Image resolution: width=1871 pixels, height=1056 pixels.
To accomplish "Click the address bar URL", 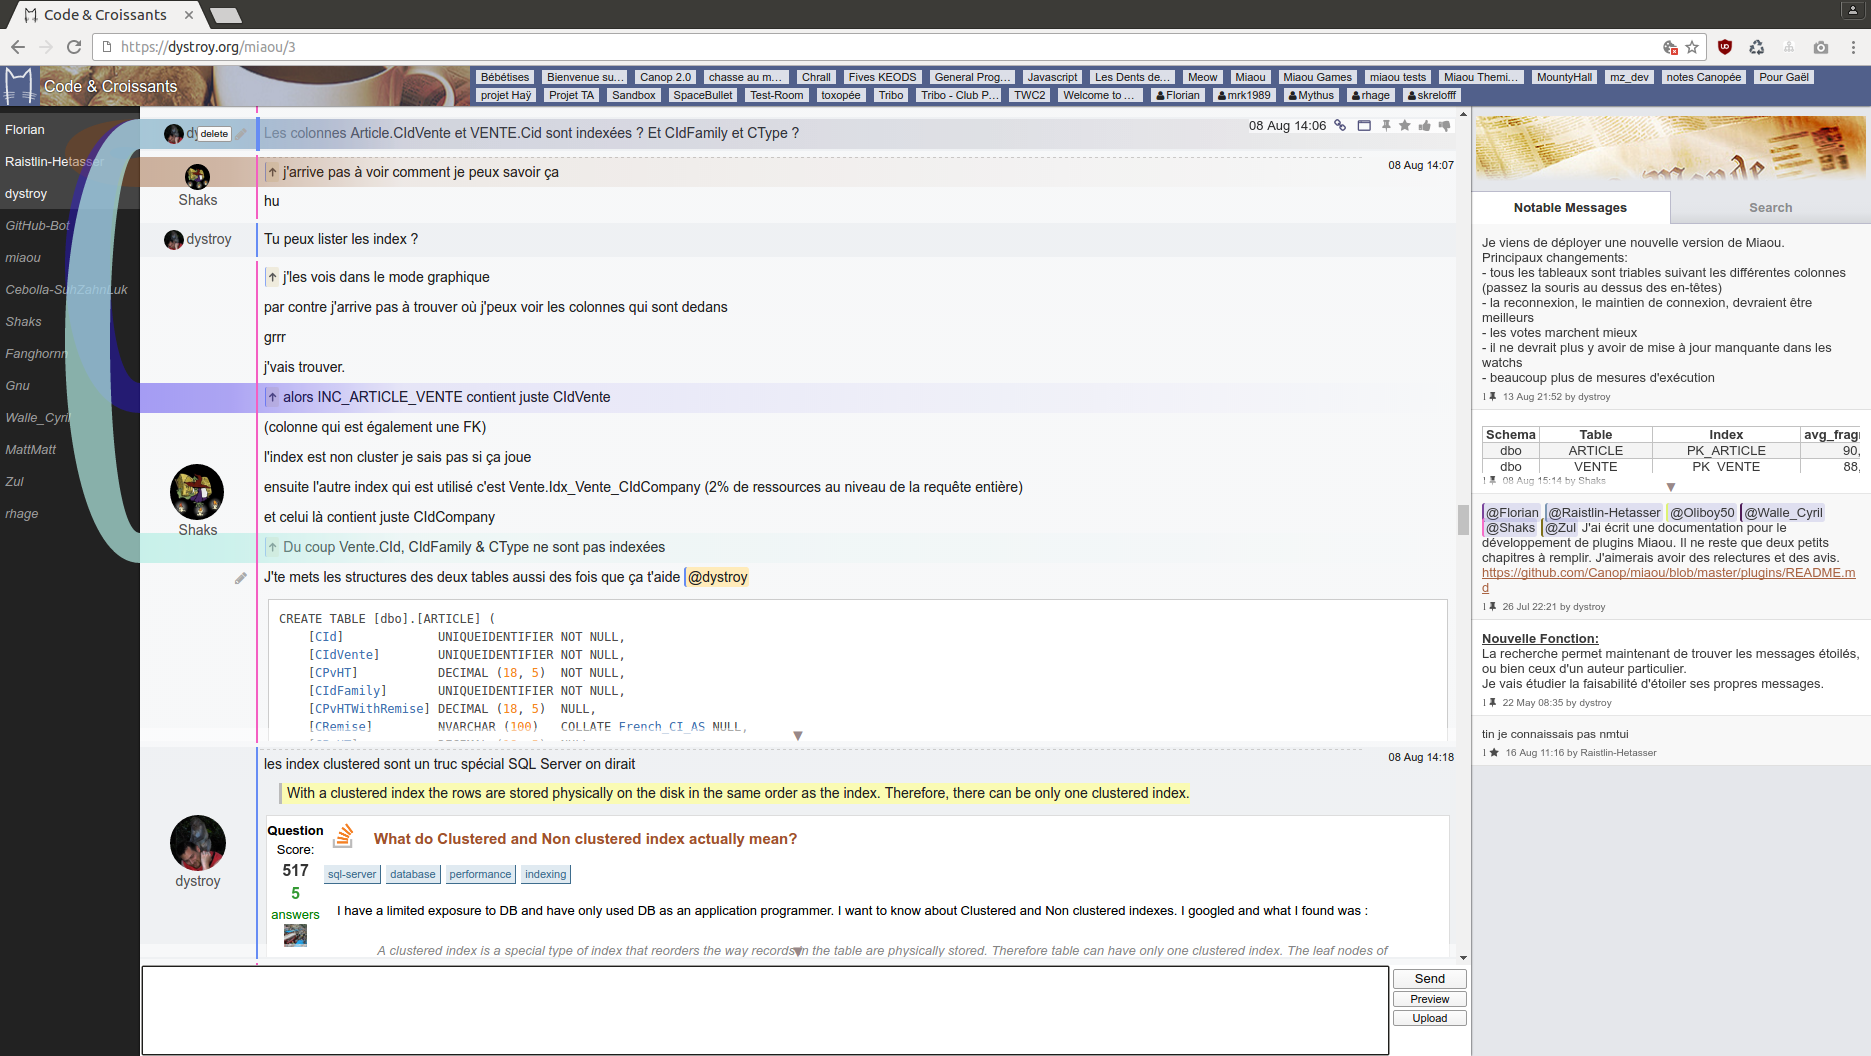I will click(208, 47).
